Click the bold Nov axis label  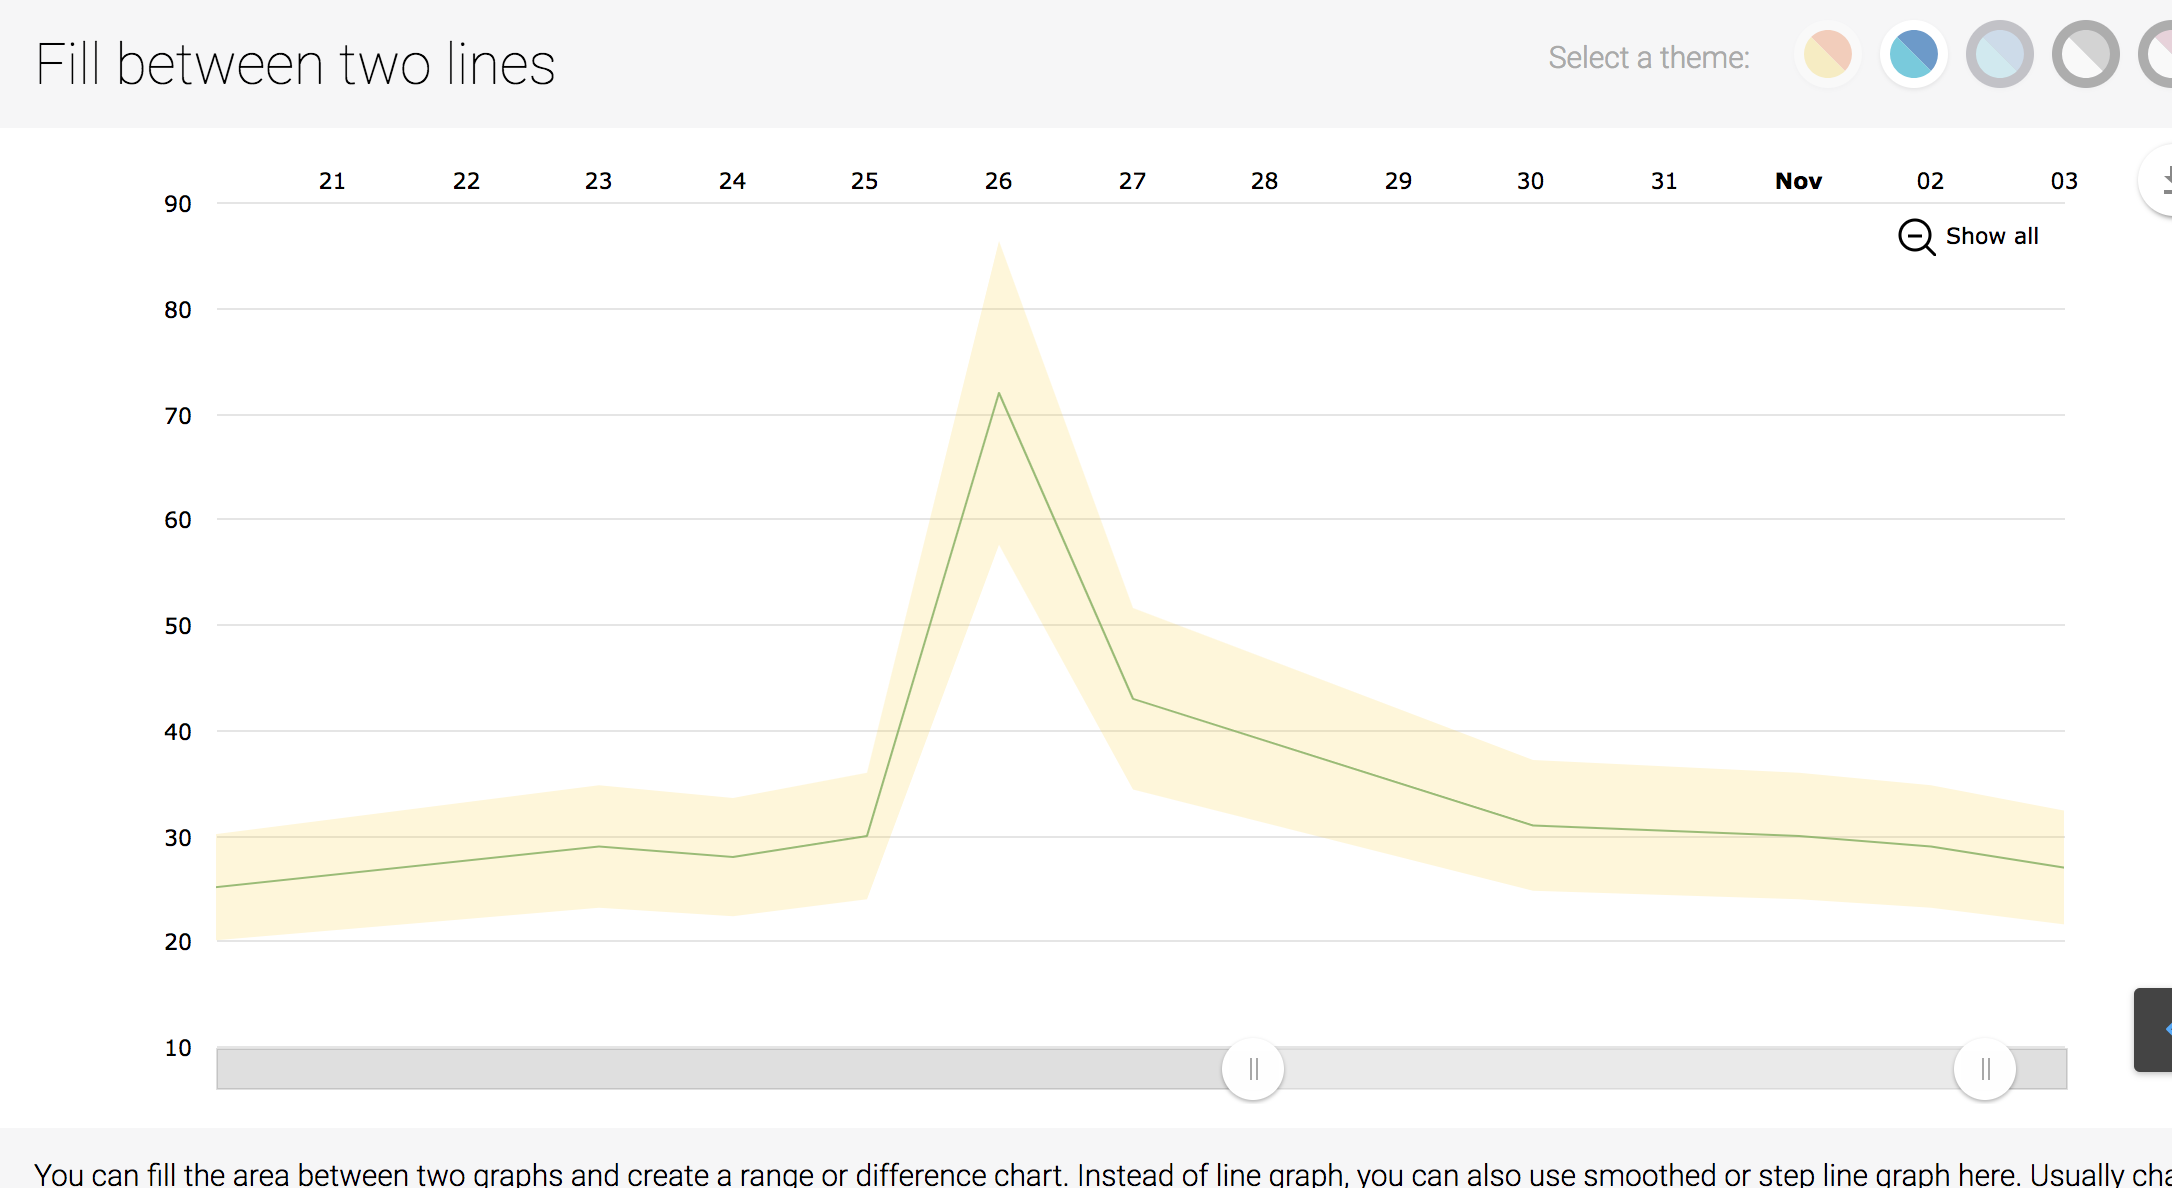coord(1798,181)
